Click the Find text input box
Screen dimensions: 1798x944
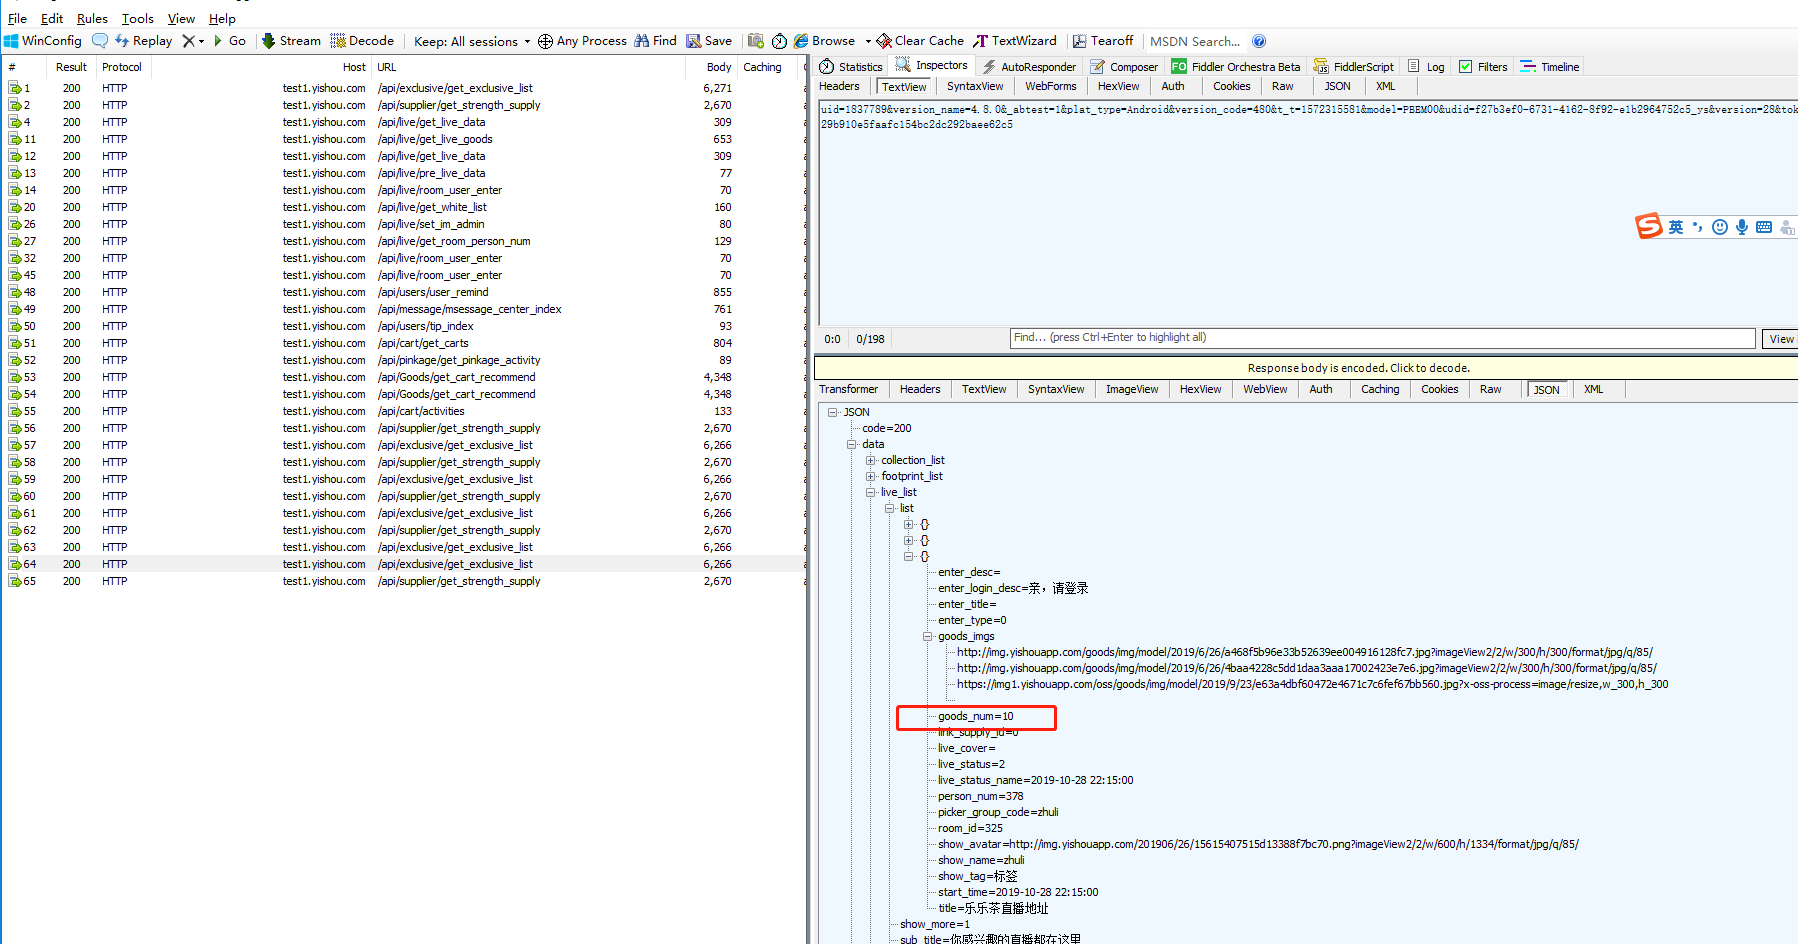click(1382, 338)
